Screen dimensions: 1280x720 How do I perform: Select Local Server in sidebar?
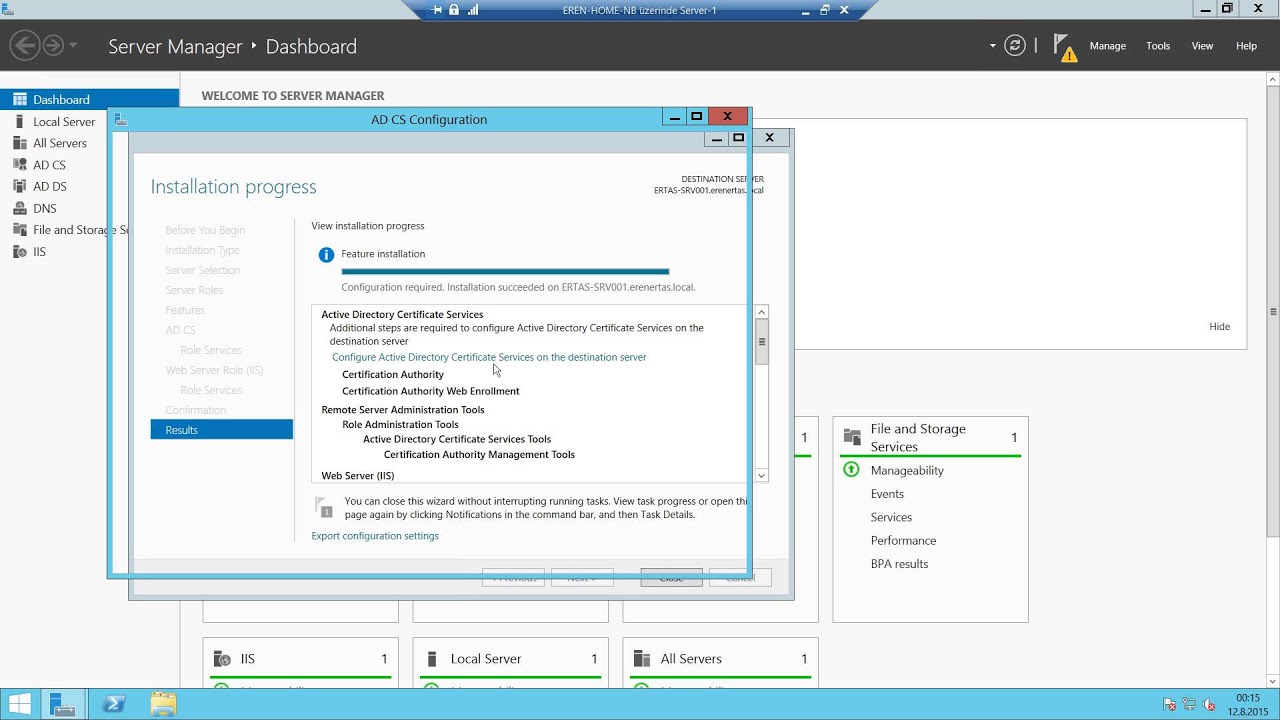(64, 121)
